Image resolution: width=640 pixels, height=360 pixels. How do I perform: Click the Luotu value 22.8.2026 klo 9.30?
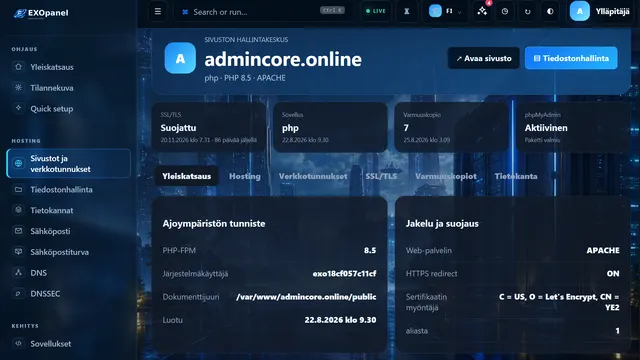(340, 320)
